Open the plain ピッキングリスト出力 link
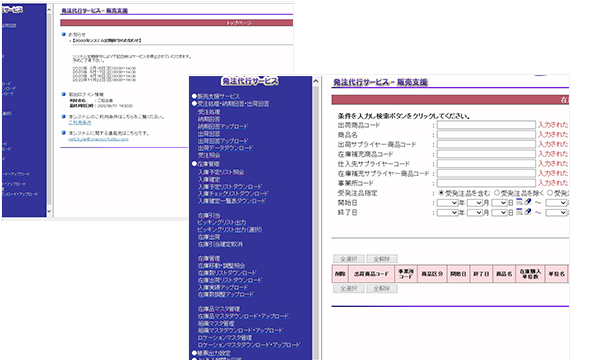The height and width of the screenshot is (360, 600). pyautogui.click(x=222, y=222)
